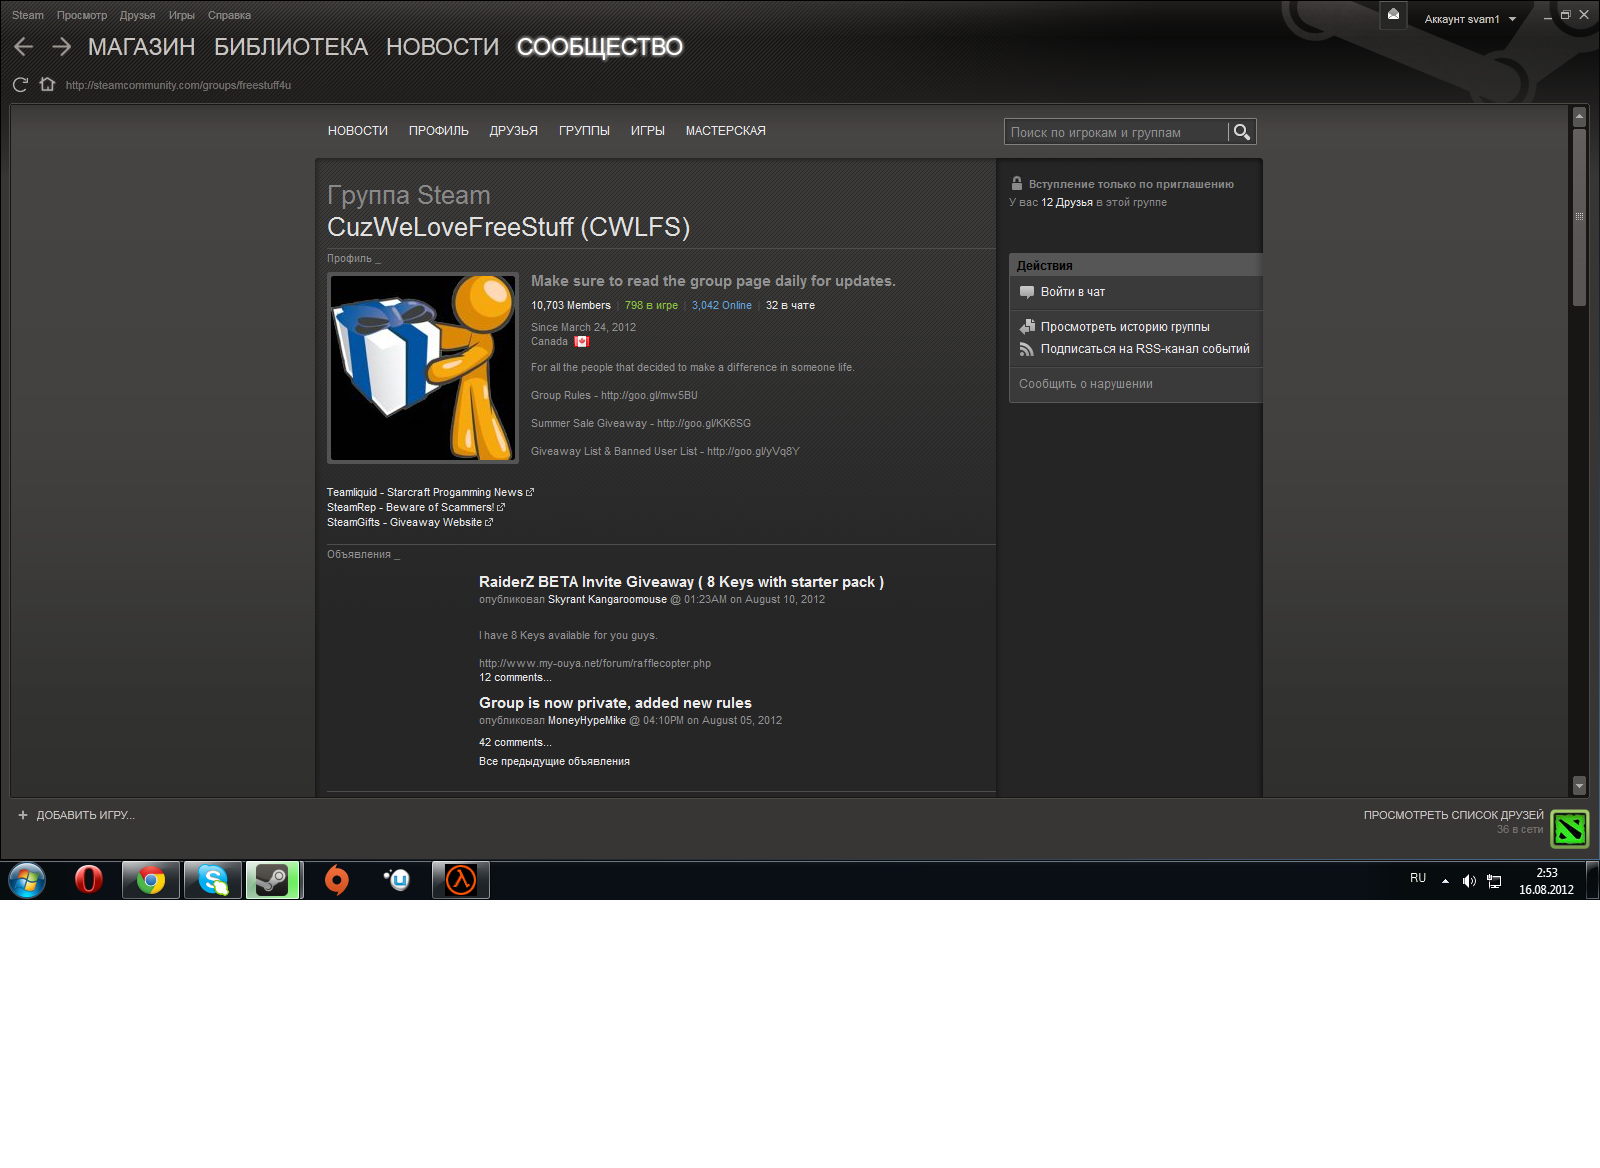
Task: Go to the НОВОСТИ main section
Action: point(442,47)
